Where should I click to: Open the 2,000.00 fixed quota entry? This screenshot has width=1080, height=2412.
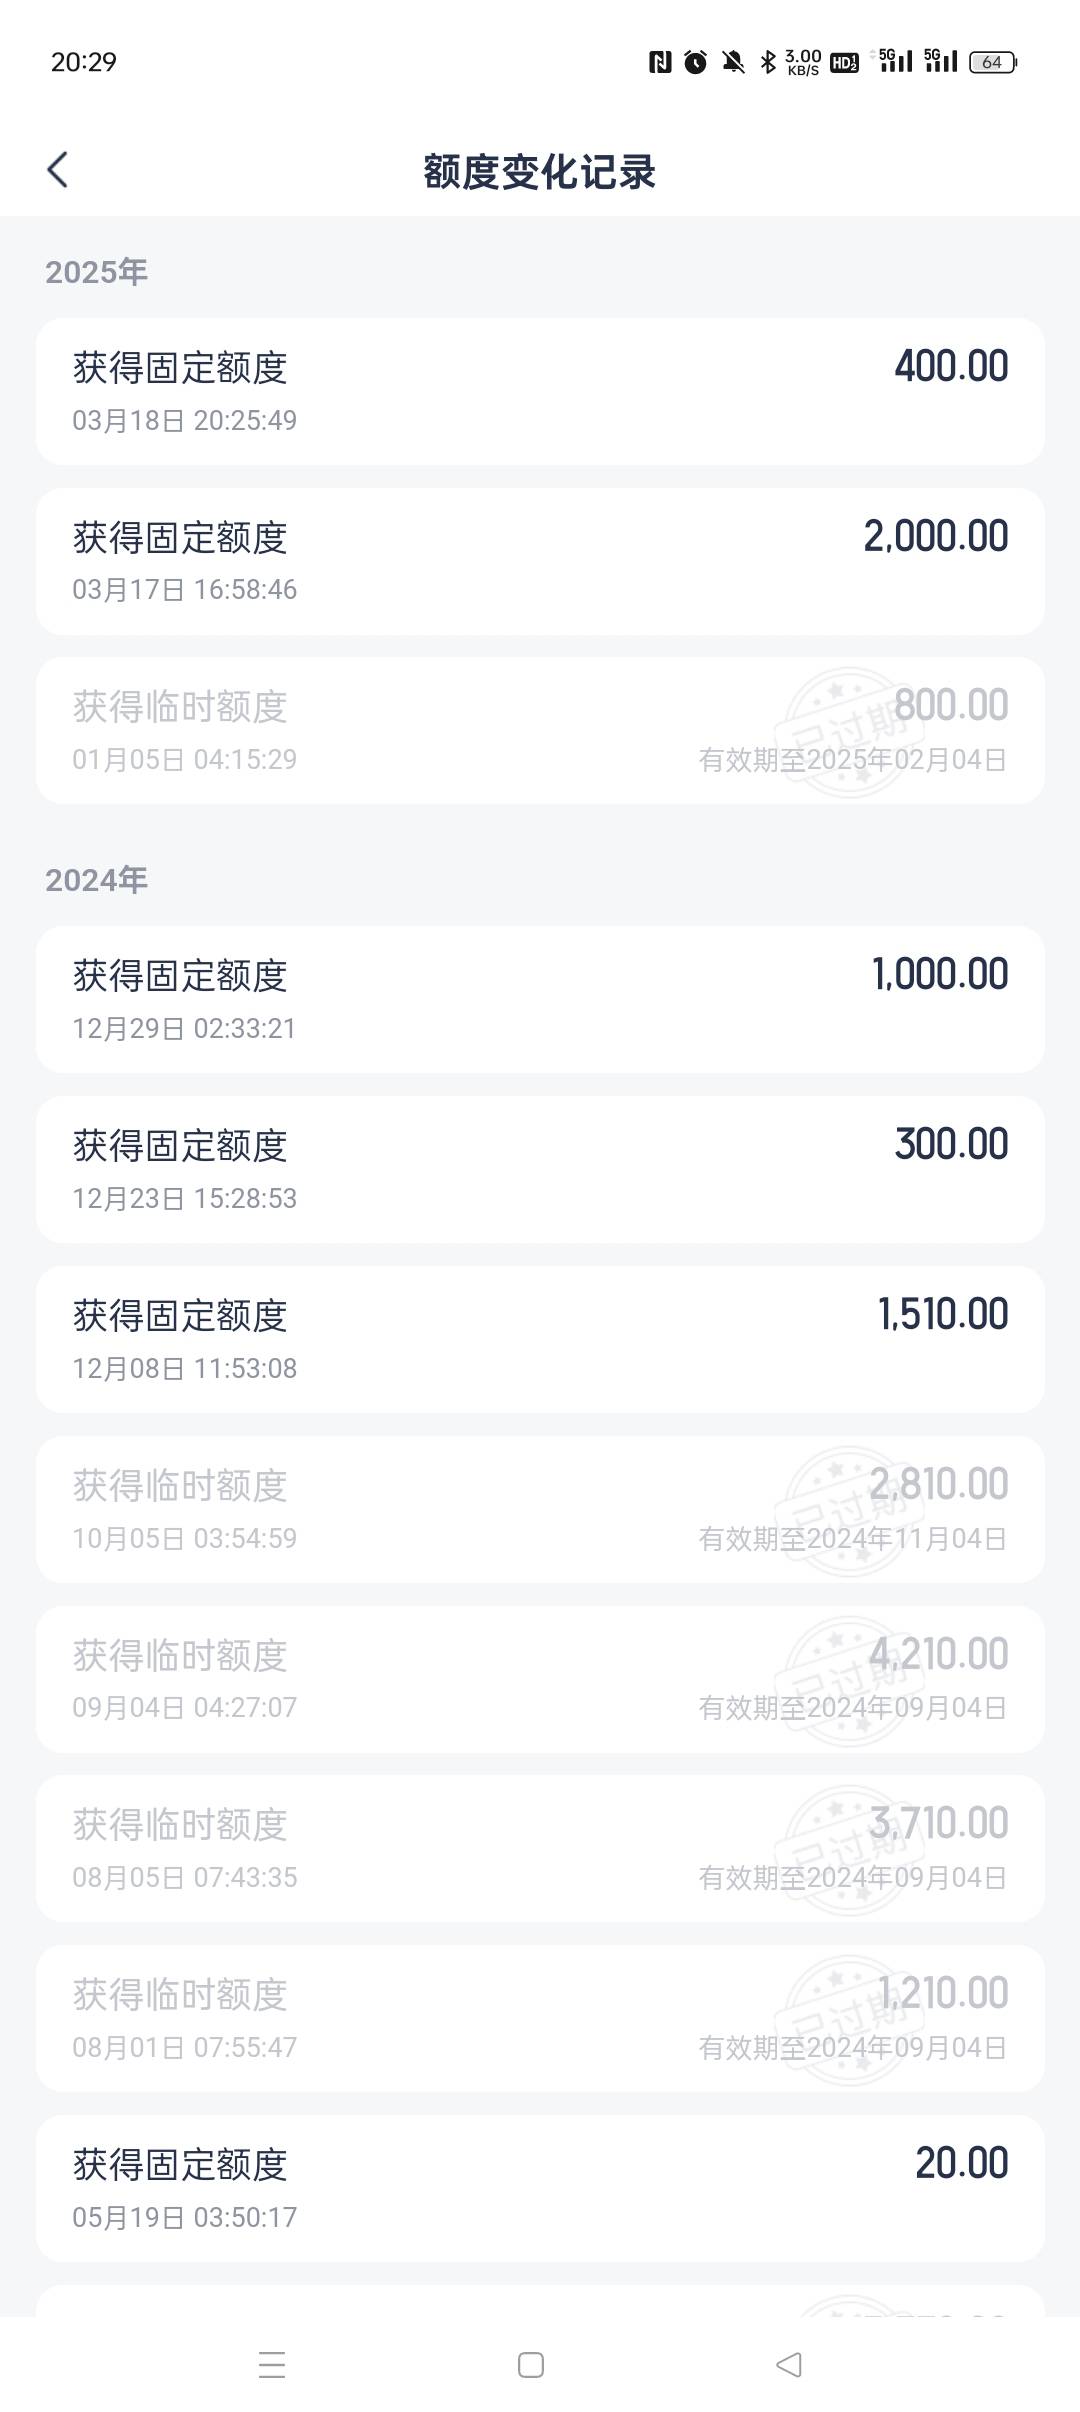click(540, 561)
